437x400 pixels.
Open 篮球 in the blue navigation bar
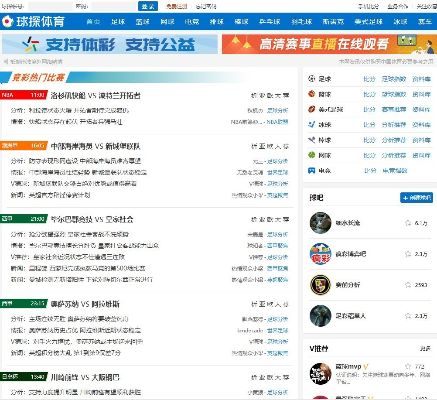point(143,22)
